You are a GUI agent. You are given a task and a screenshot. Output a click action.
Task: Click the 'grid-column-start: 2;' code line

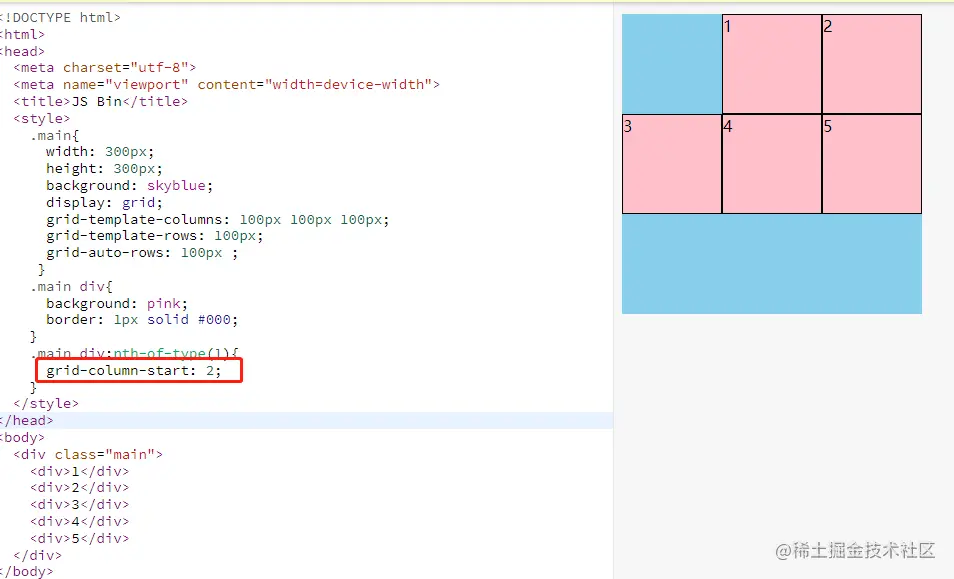coord(134,370)
